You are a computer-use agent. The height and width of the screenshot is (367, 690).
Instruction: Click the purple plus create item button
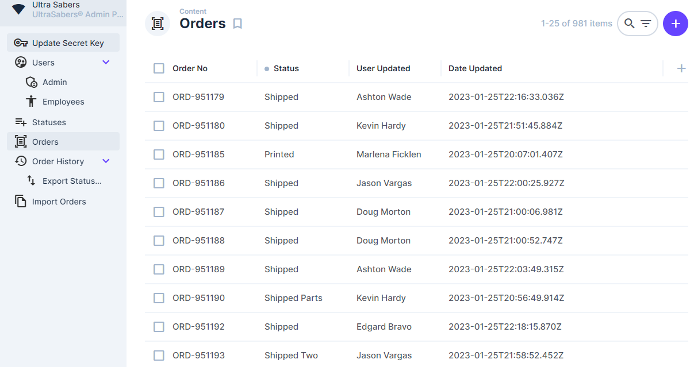tap(675, 24)
